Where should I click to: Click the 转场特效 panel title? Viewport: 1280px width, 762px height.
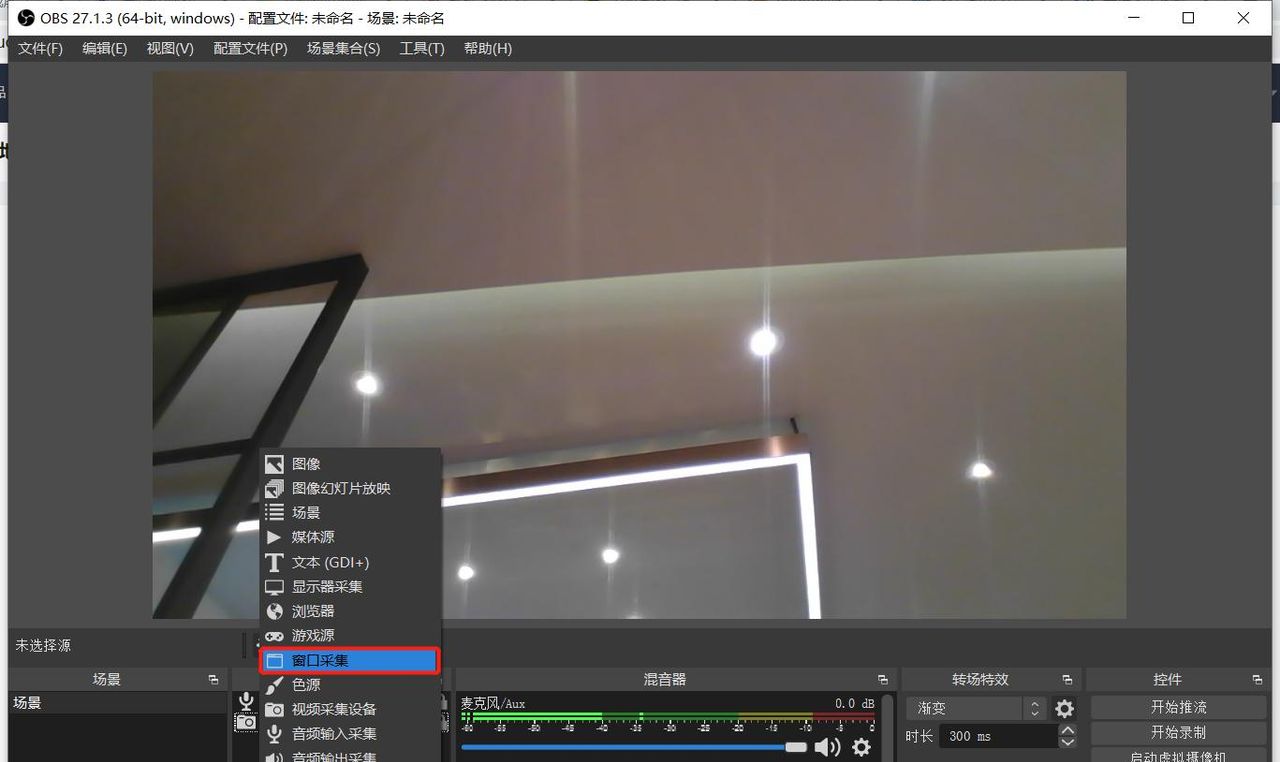click(981, 680)
